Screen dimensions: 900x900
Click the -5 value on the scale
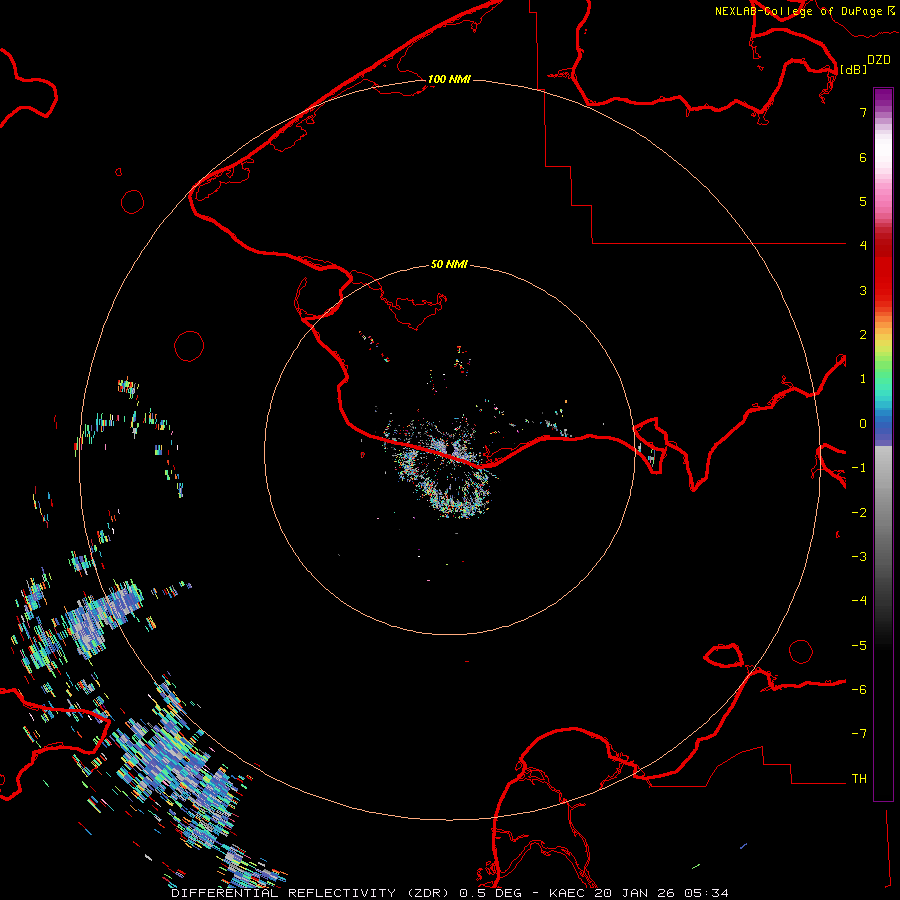859,646
